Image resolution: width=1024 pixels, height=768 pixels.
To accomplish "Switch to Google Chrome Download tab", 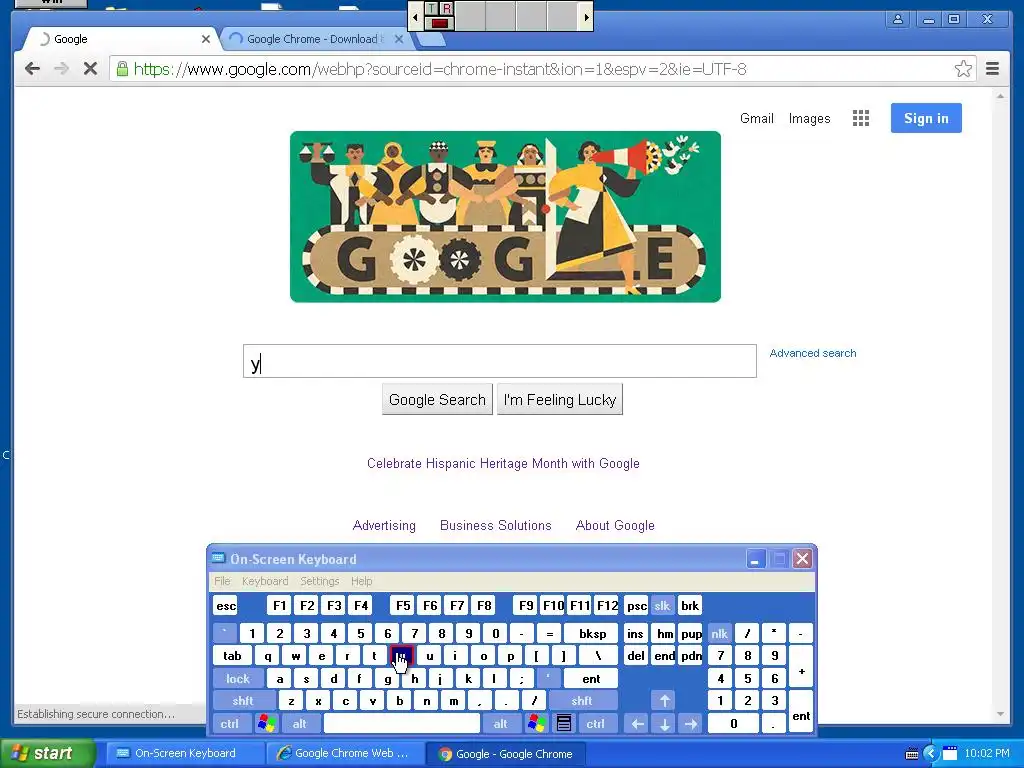I will [x=312, y=39].
